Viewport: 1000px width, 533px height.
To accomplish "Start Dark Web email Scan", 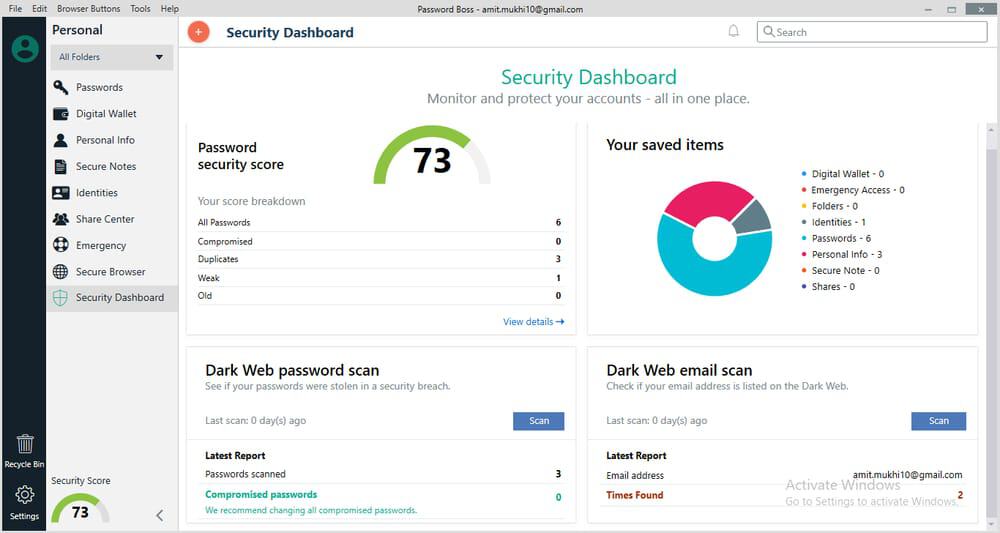I will [938, 421].
